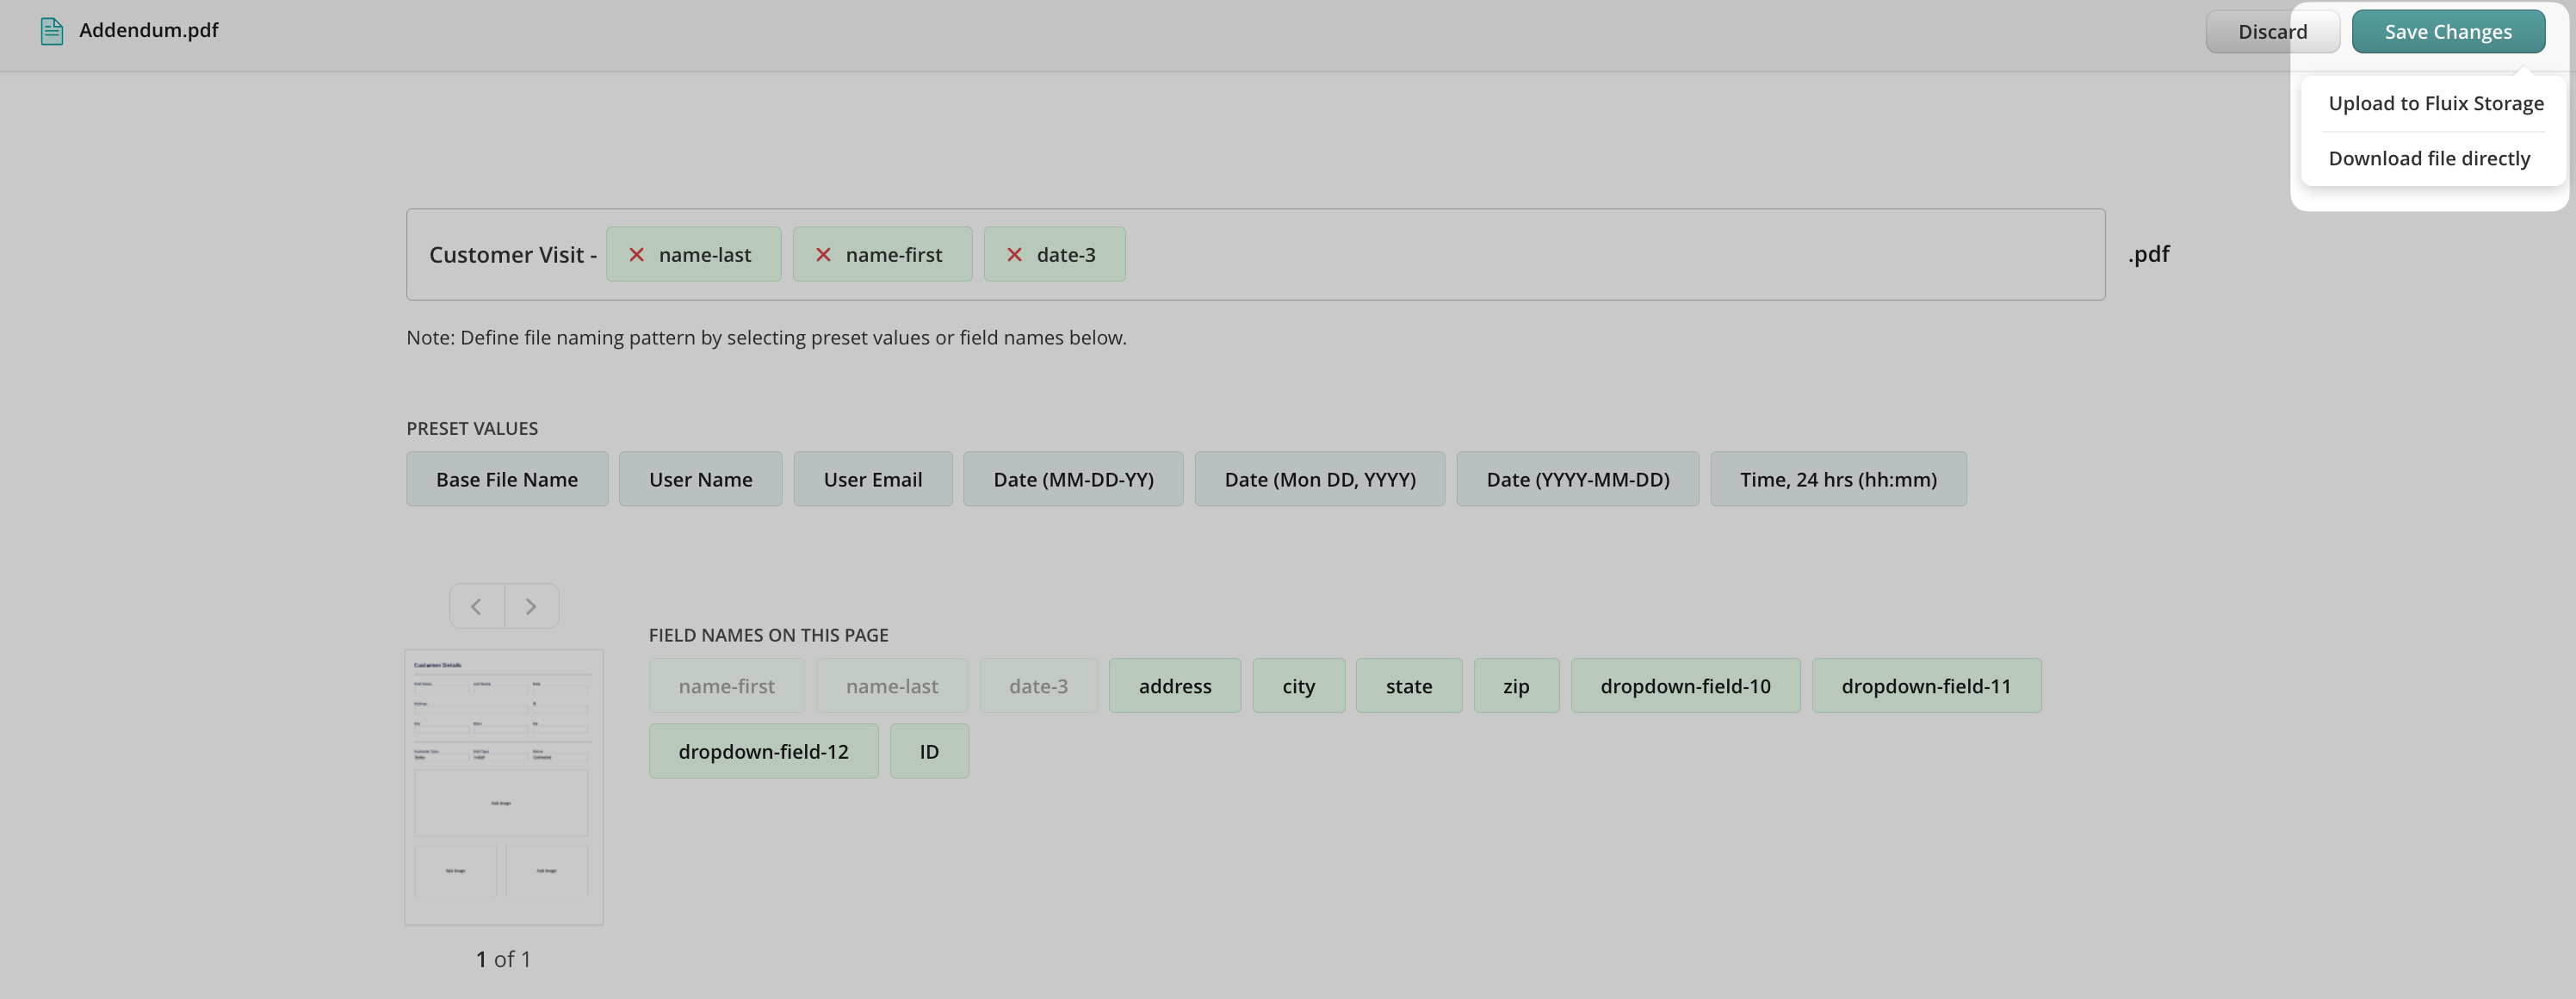Add the Base File Name preset
The height and width of the screenshot is (999, 2576).
506,479
